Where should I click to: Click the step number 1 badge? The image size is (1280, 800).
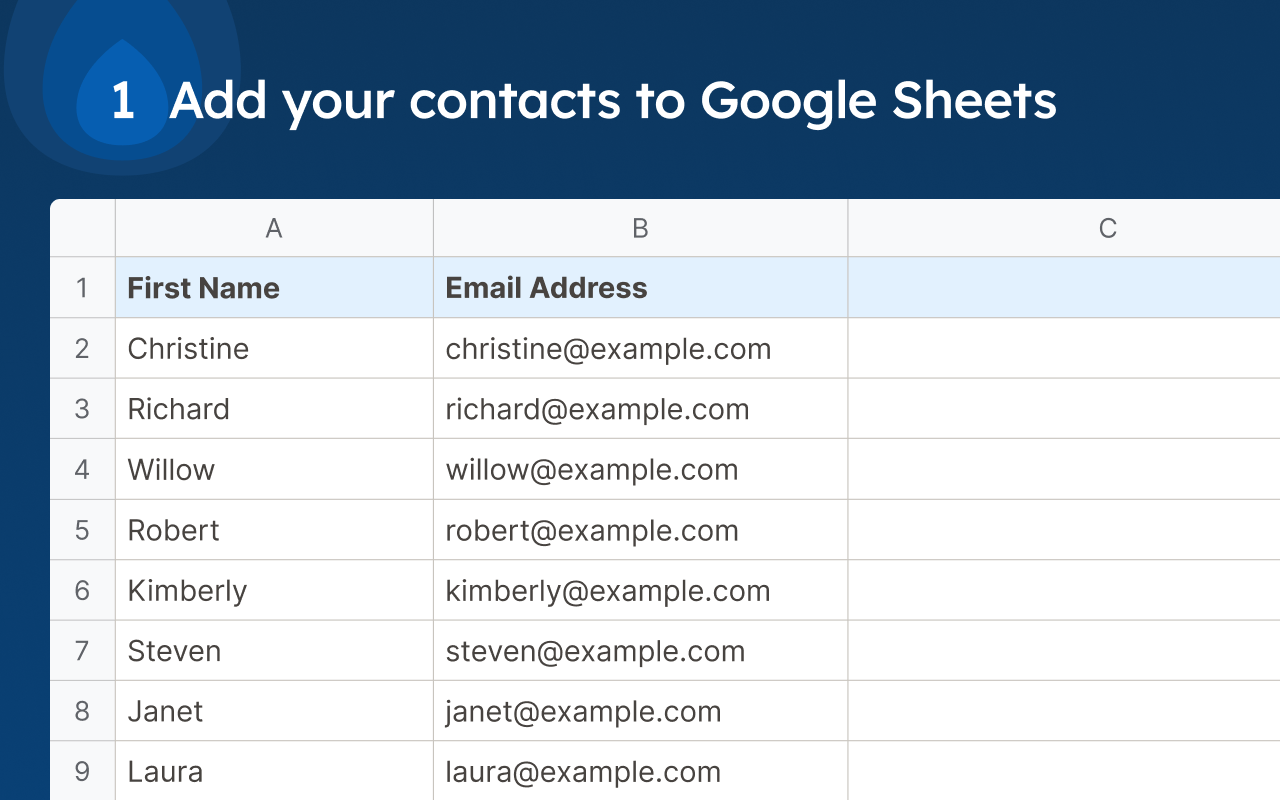tap(122, 102)
